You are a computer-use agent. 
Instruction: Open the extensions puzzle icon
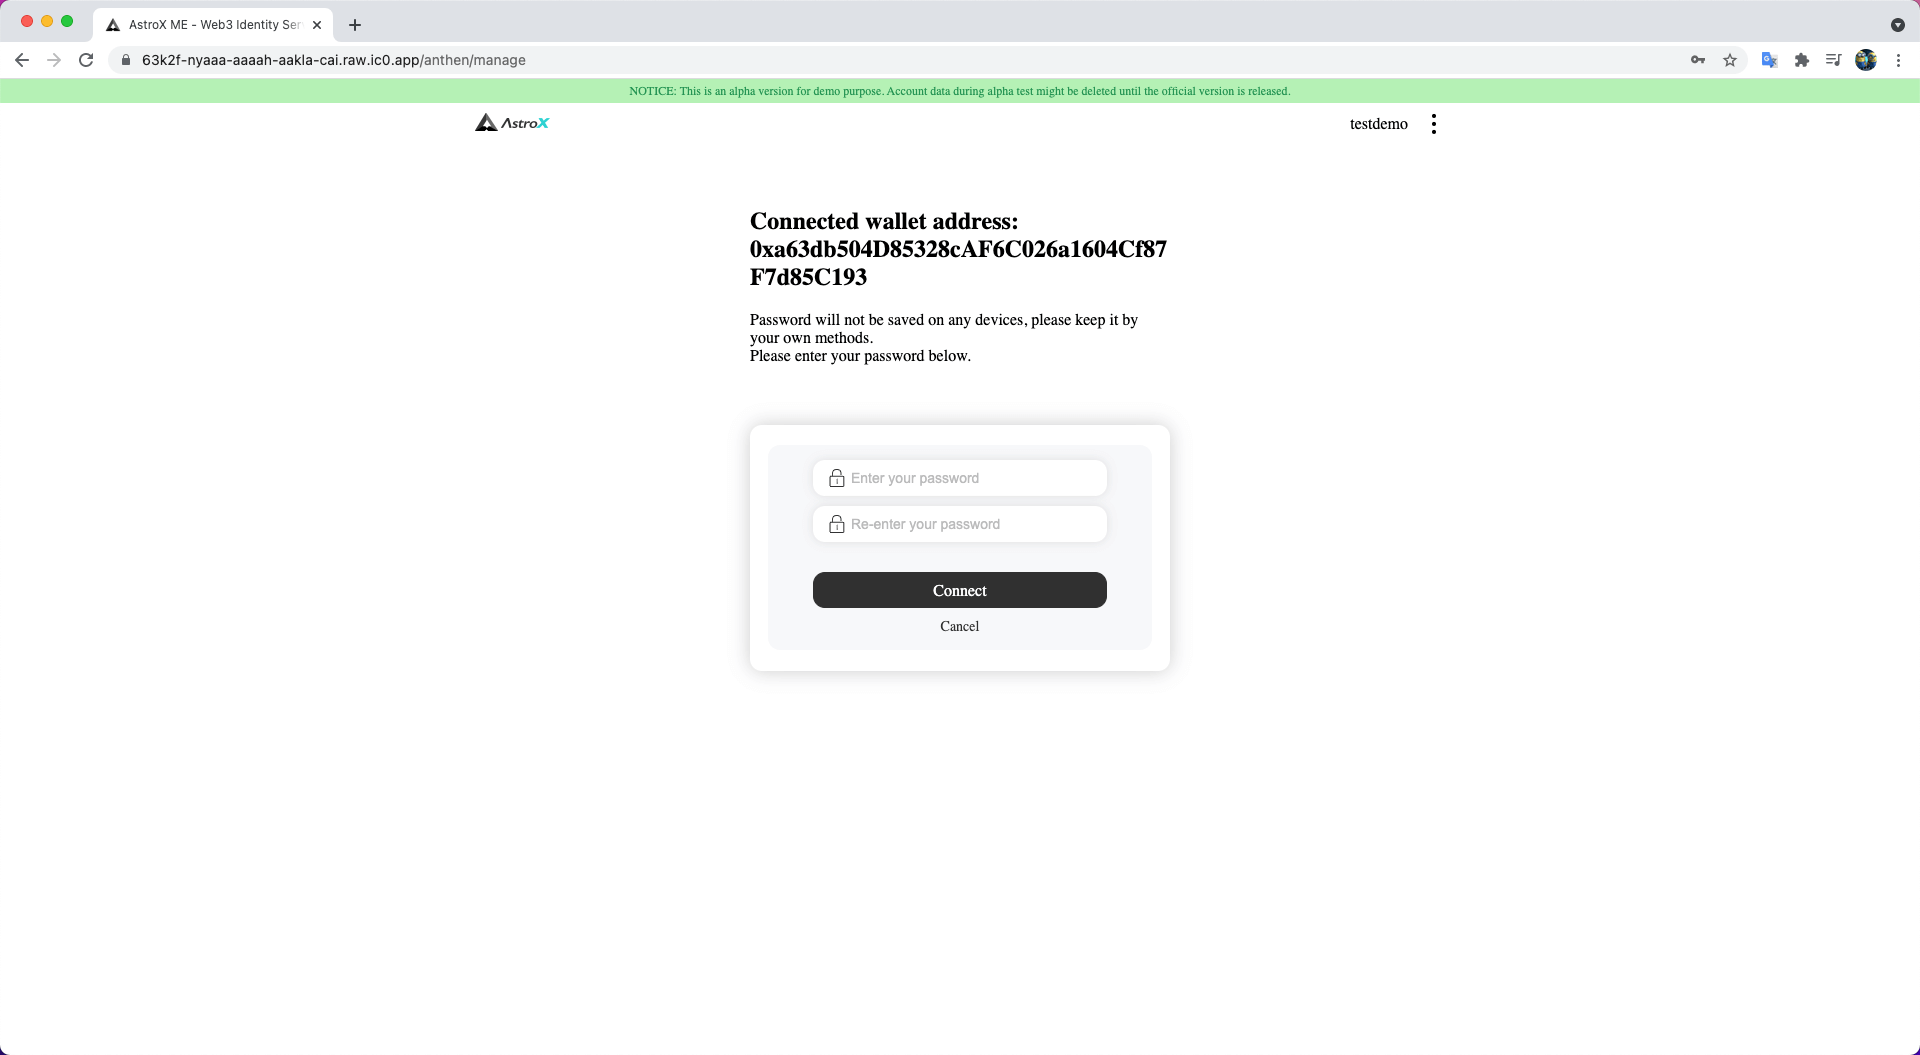1802,60
